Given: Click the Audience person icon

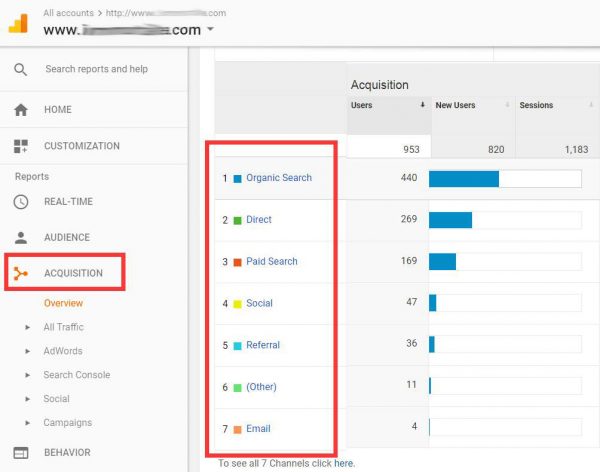Looking at the screenshot, I should pyautogui.click(x=20, y=237).
